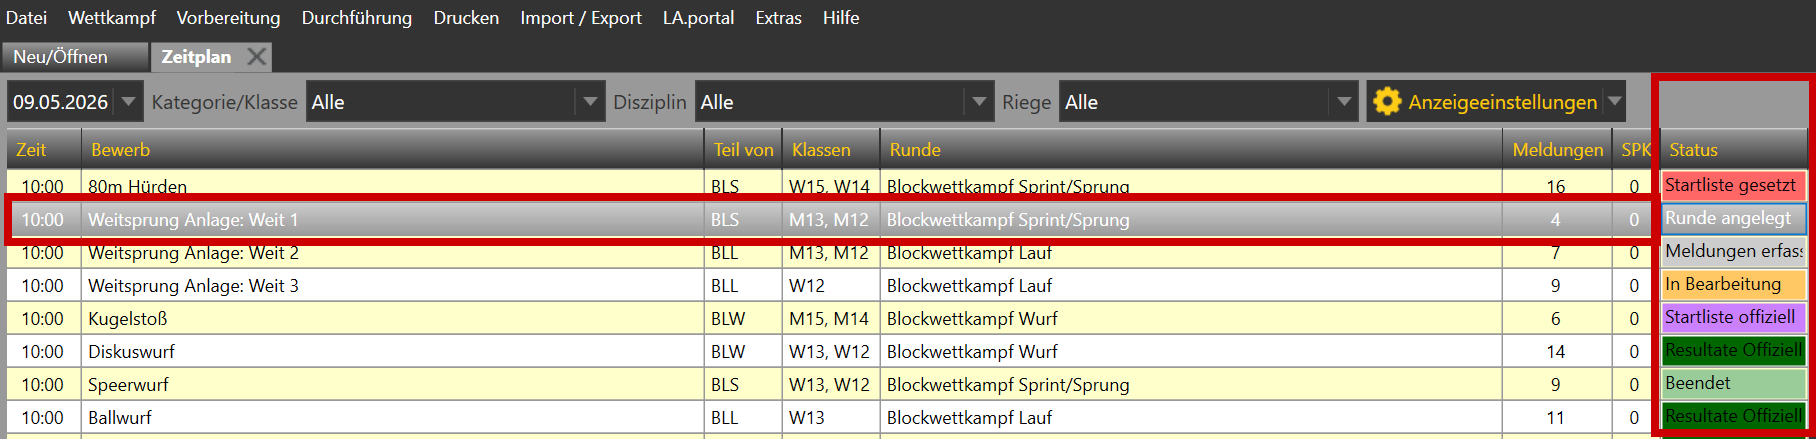This screenshot has width=1816, height=439.
Task: Open the Riege combo box
Action: click(x=1208, y=102)
